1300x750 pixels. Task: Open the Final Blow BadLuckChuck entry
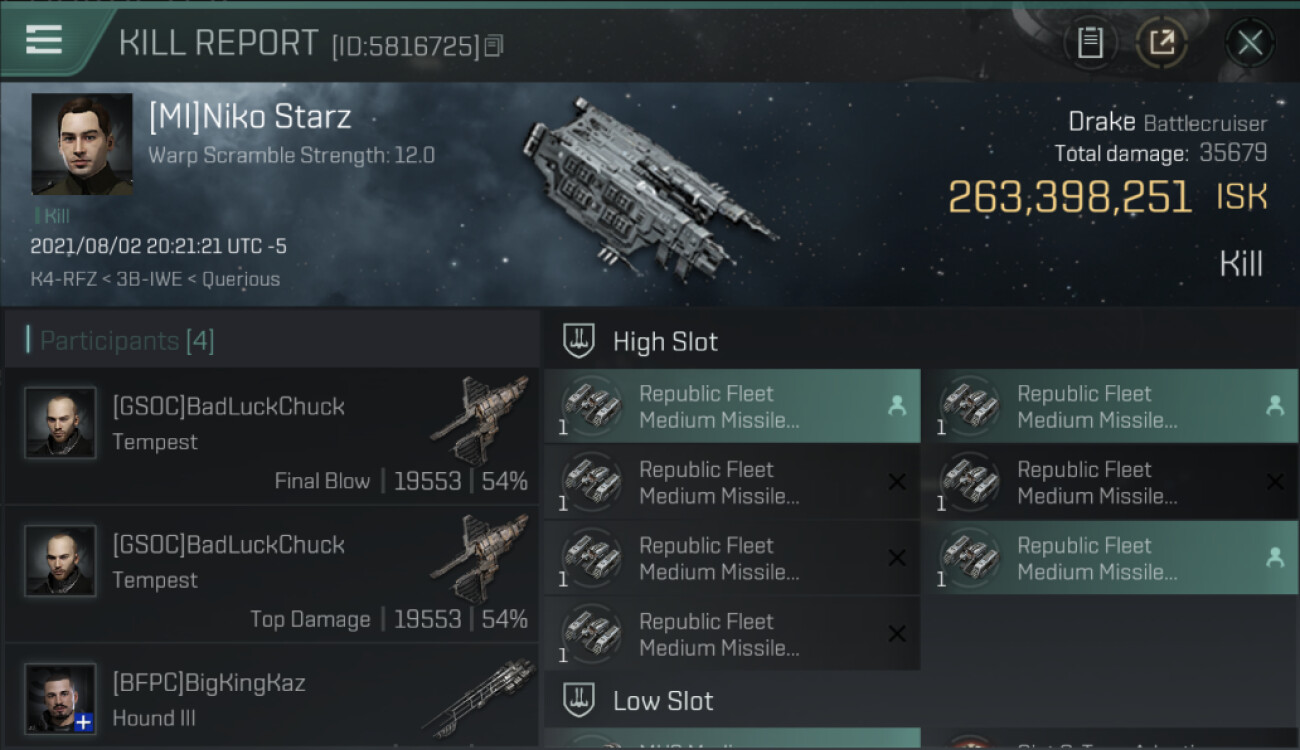272,437
